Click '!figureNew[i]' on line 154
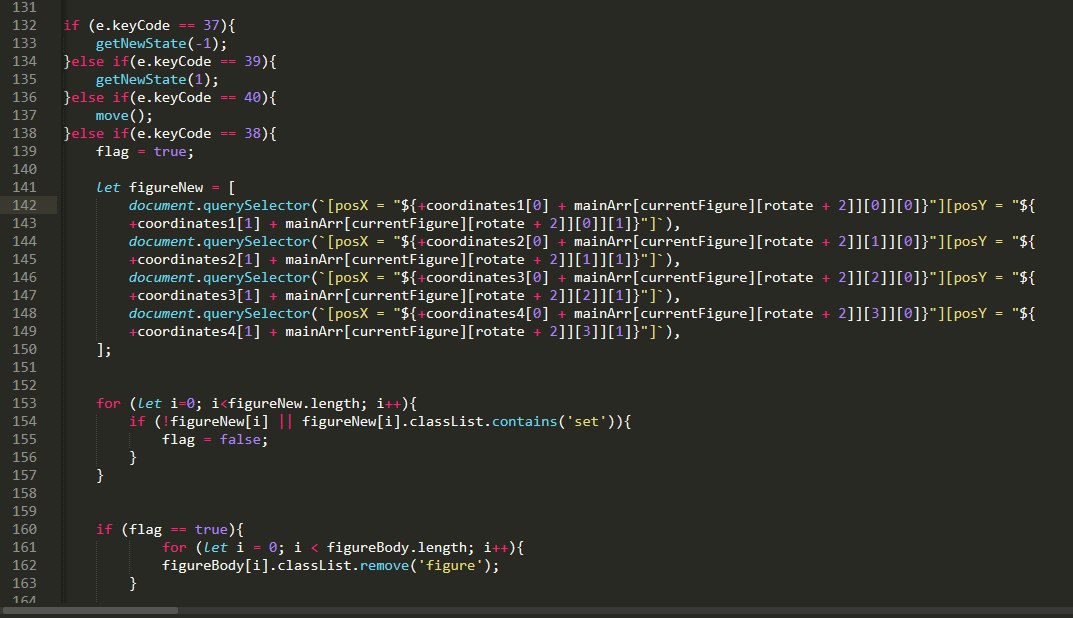Viewport: 1073px width, 618px height. [215, 422]
